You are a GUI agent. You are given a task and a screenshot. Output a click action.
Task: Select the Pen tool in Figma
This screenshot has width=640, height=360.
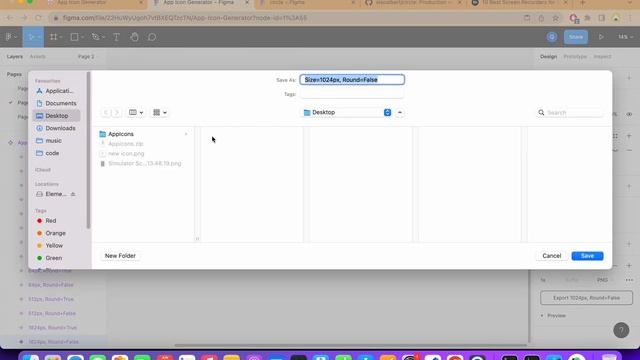pyautogui.click(x=96, y=37)
